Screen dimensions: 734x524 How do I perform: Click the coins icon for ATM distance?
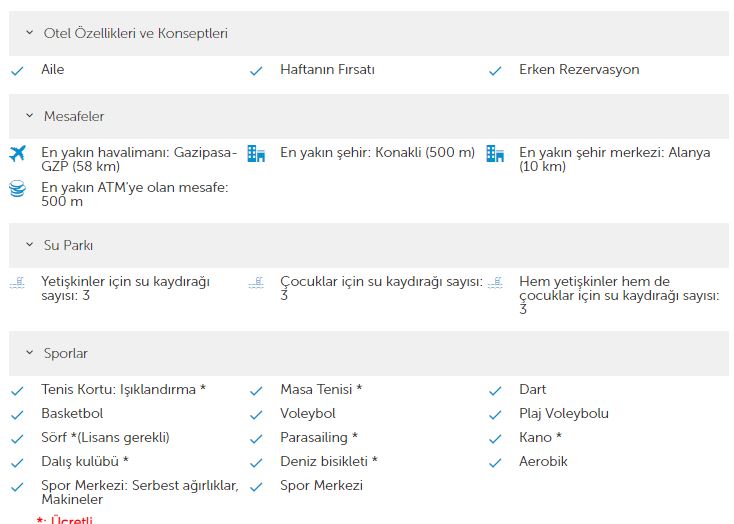click(17, 189)
